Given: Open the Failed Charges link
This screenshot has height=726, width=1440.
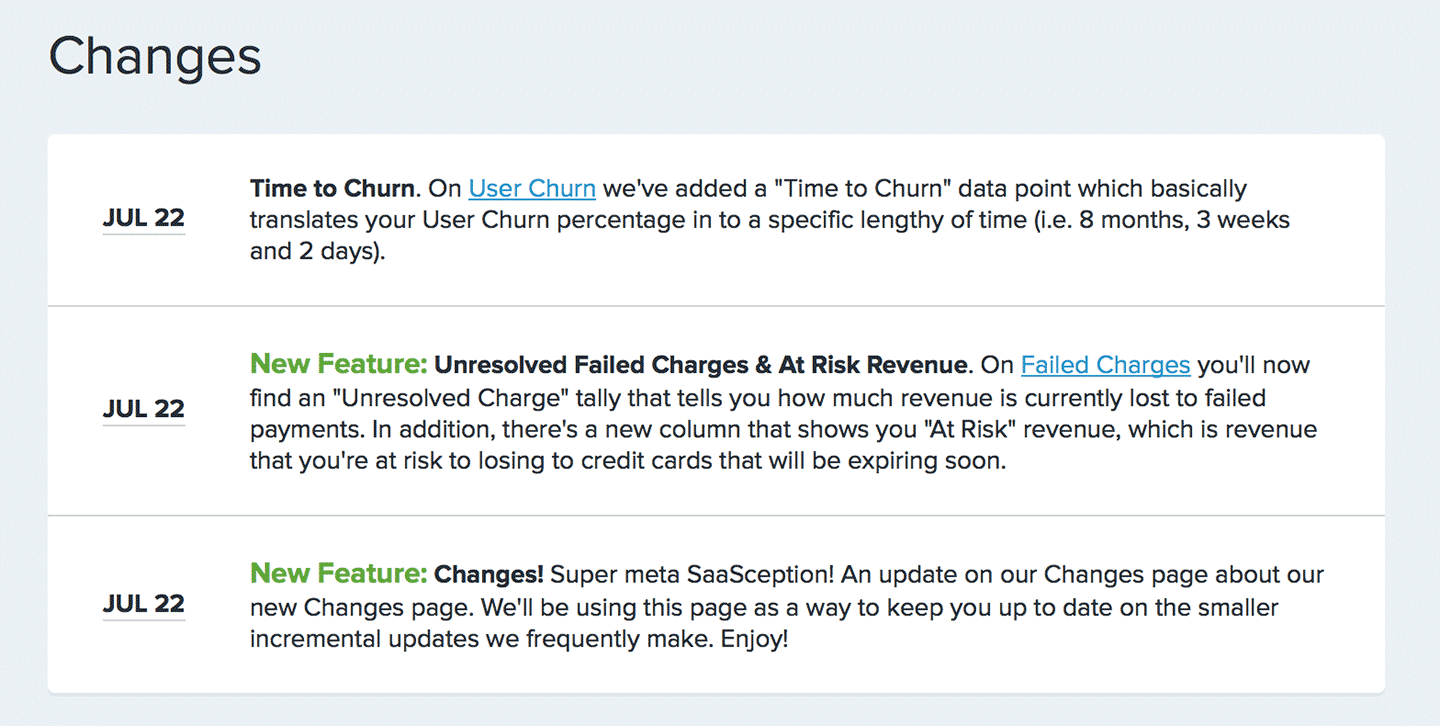Looking at the screenshot, I should tap(1105, 365).
